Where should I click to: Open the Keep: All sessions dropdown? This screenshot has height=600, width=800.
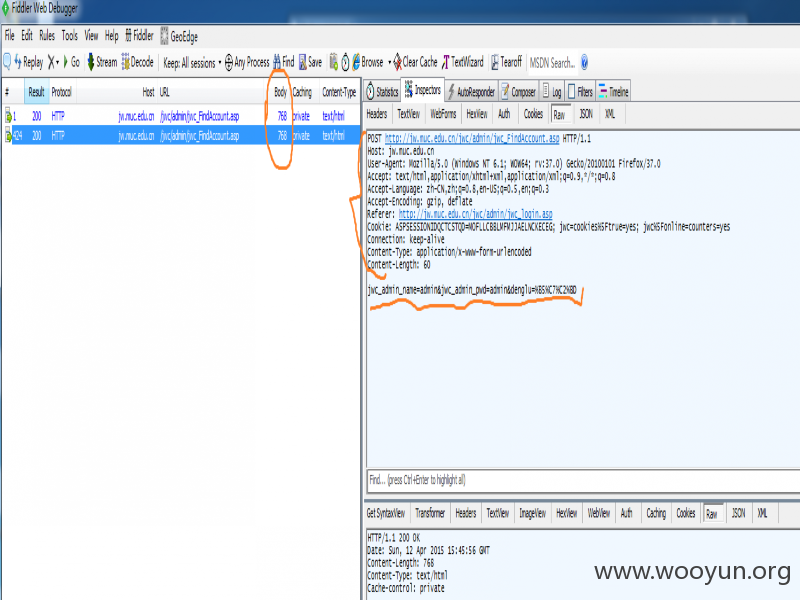pyautogui.click(x=192, y=63)
